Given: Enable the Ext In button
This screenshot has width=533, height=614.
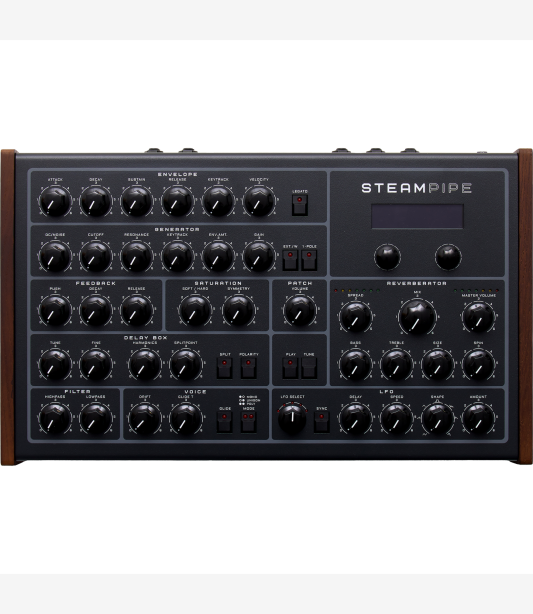Looking at the screenshot, I should (290, 260).
